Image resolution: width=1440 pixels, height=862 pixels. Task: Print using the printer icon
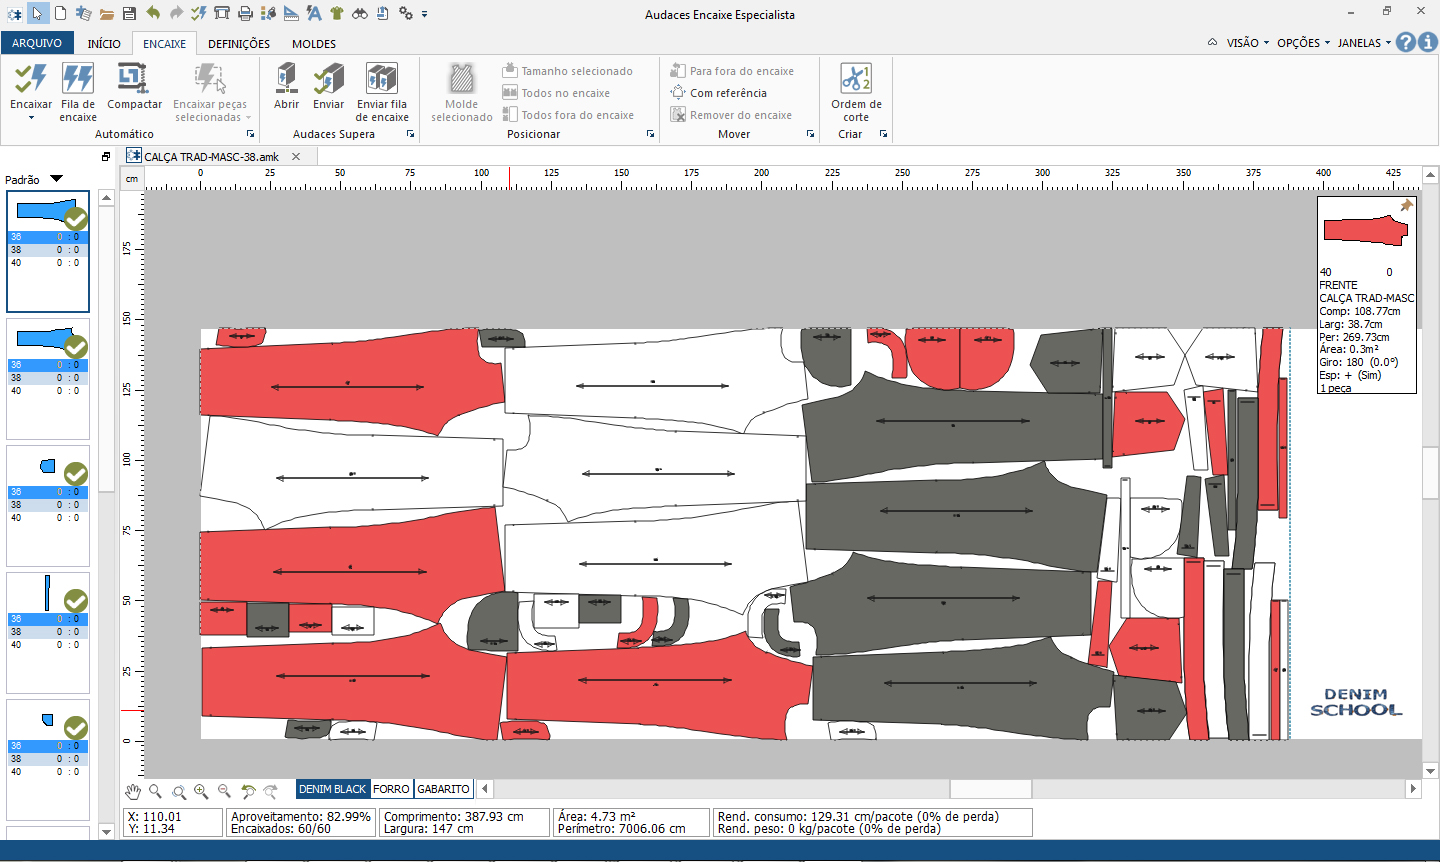click(x=245, y=14)
